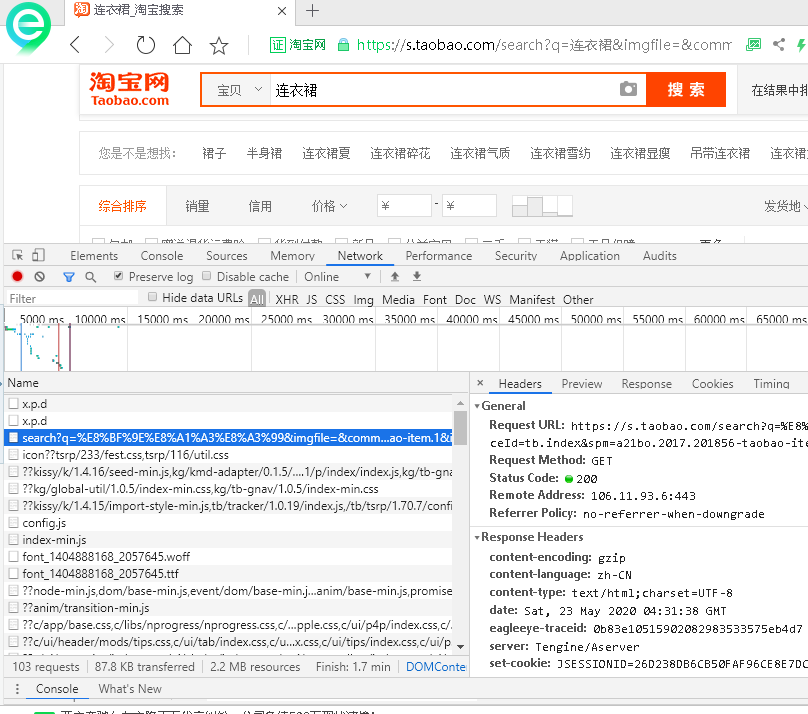The image size is (808, 714).
Task: Stop network recording with red dot
Action: point(17,277)
